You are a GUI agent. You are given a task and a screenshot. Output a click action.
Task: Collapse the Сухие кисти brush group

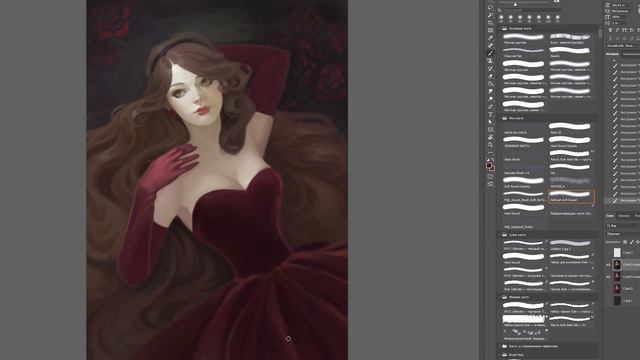[x=500, y=235]
